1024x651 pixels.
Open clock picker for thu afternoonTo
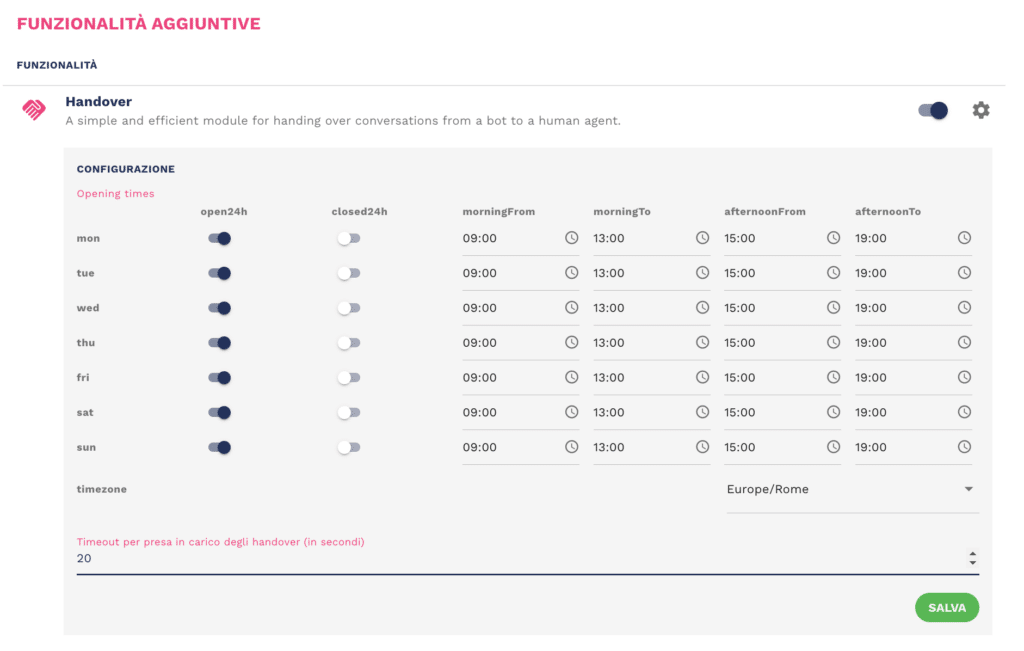pos(964,342)
